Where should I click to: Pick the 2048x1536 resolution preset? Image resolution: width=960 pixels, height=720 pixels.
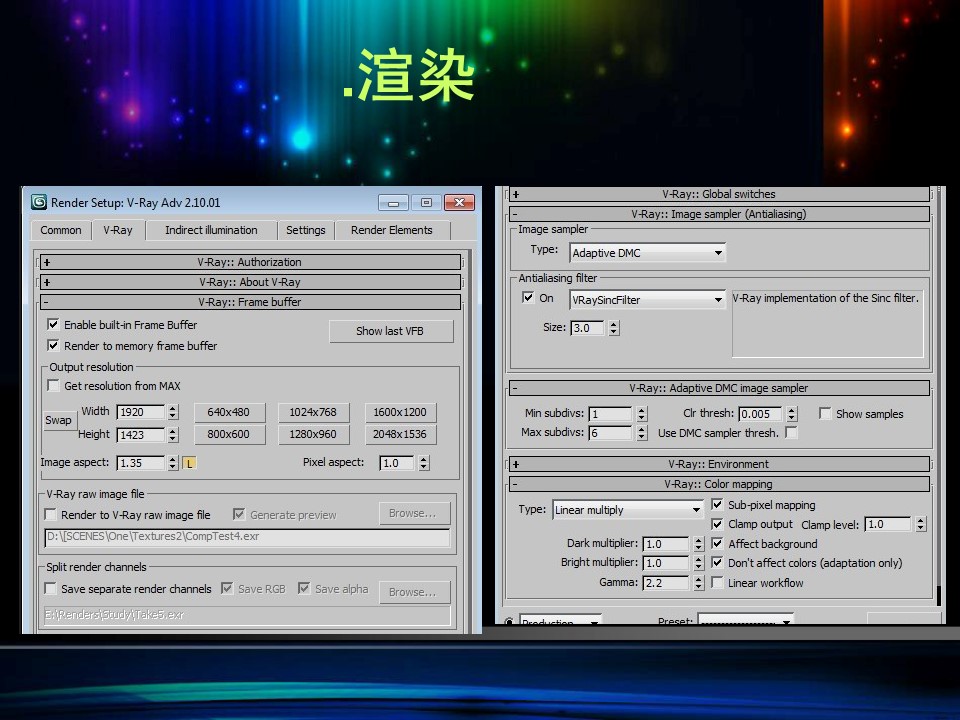(x=400, y=435)
